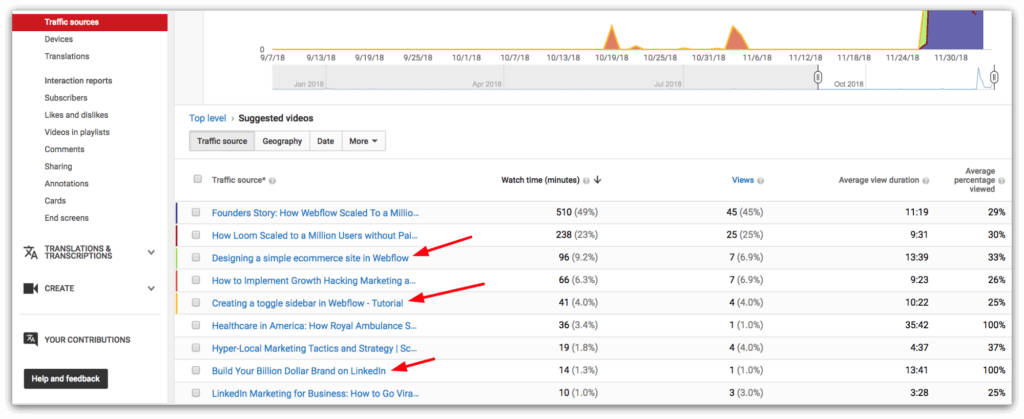Click the Help and feedback button
This screenshot has width=1024, height=419.
point(66,379)
